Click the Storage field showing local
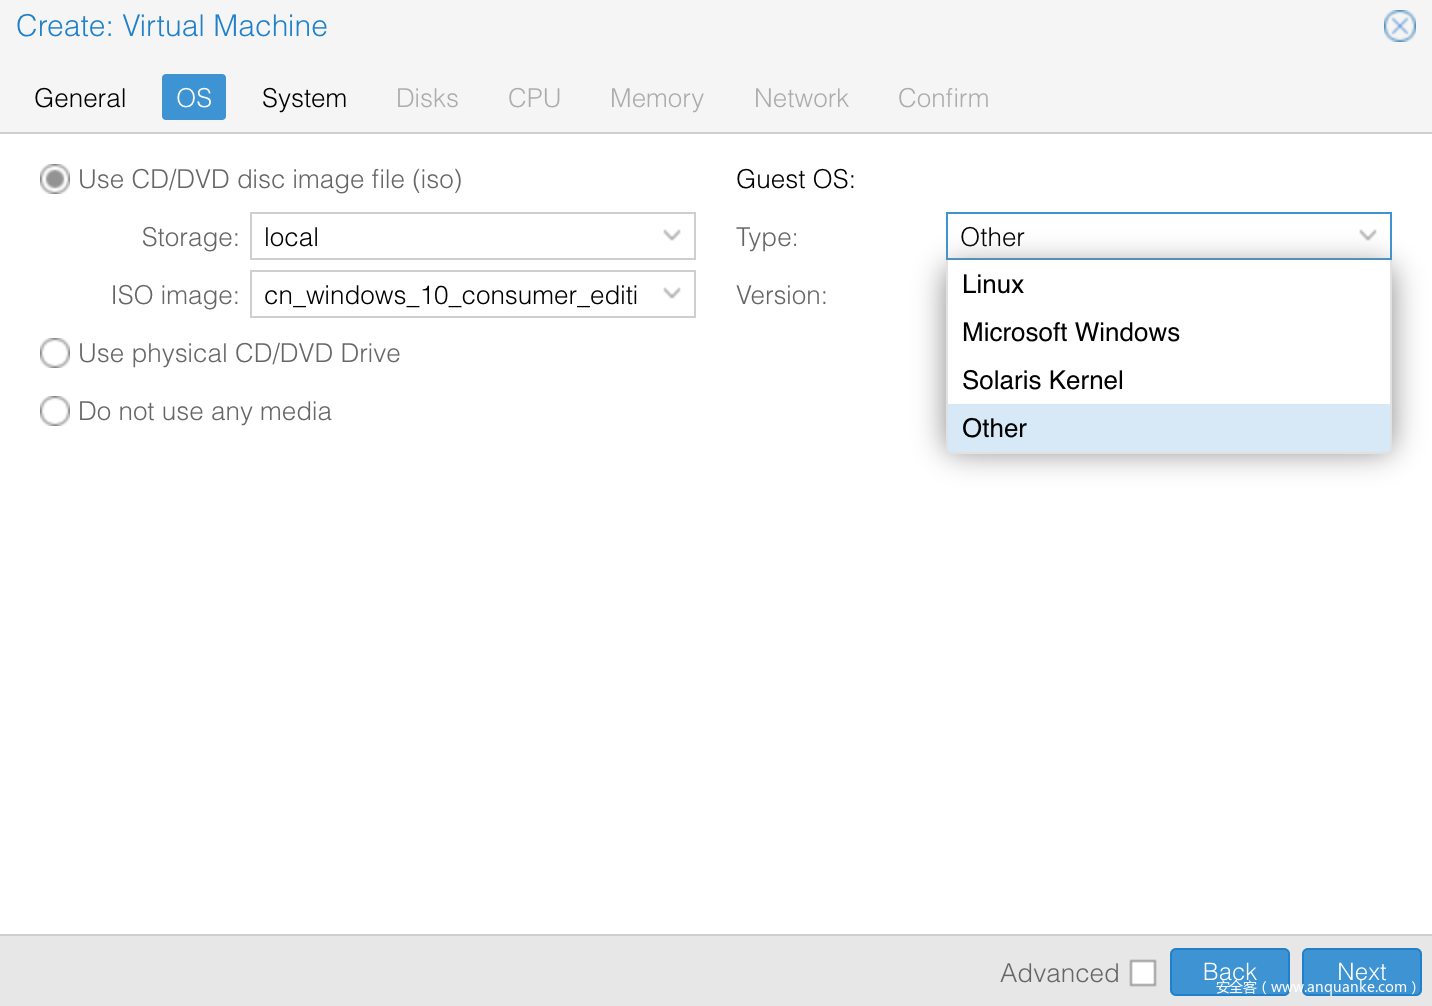 pos(450,237)
